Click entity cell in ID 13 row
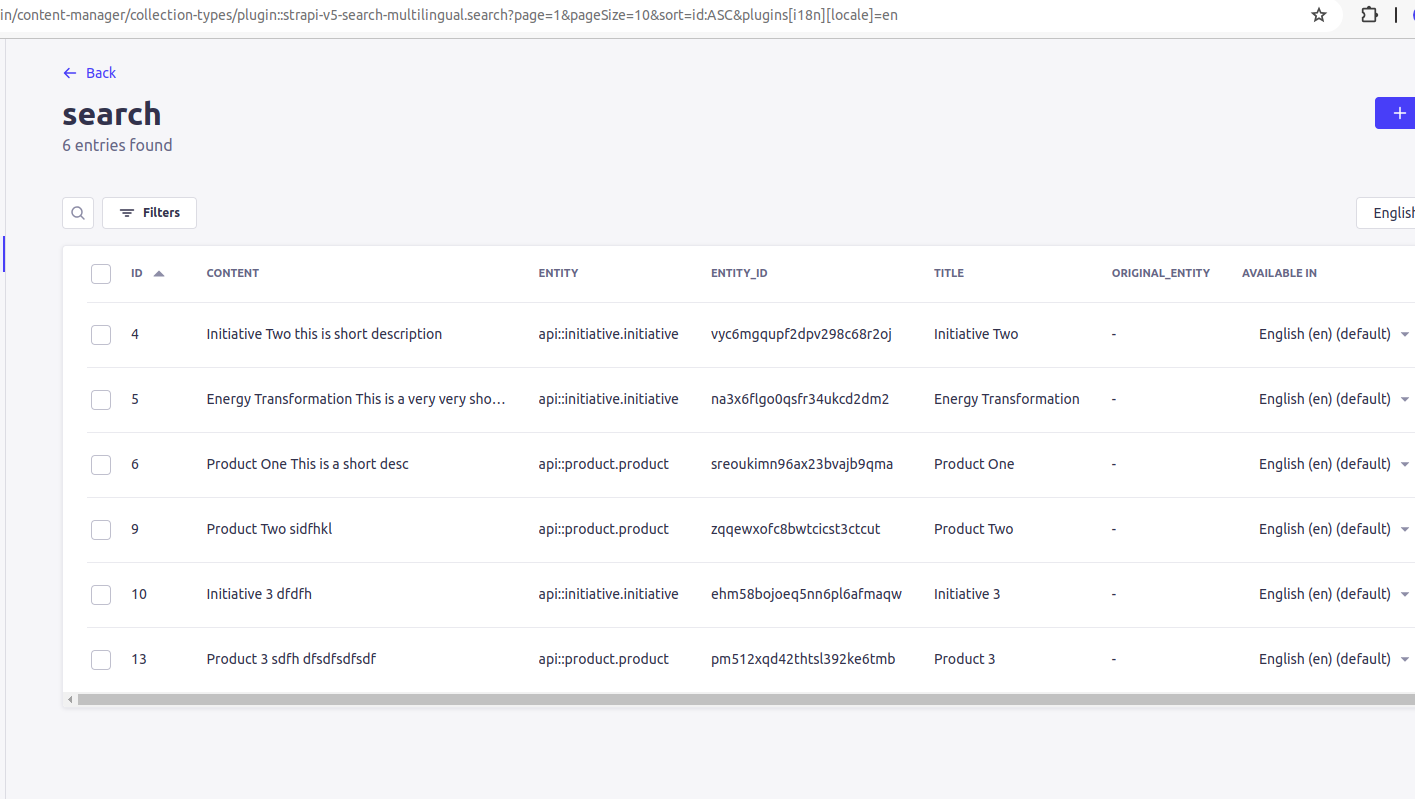Screen dimensions: 1415x799 tap(604, 659)
